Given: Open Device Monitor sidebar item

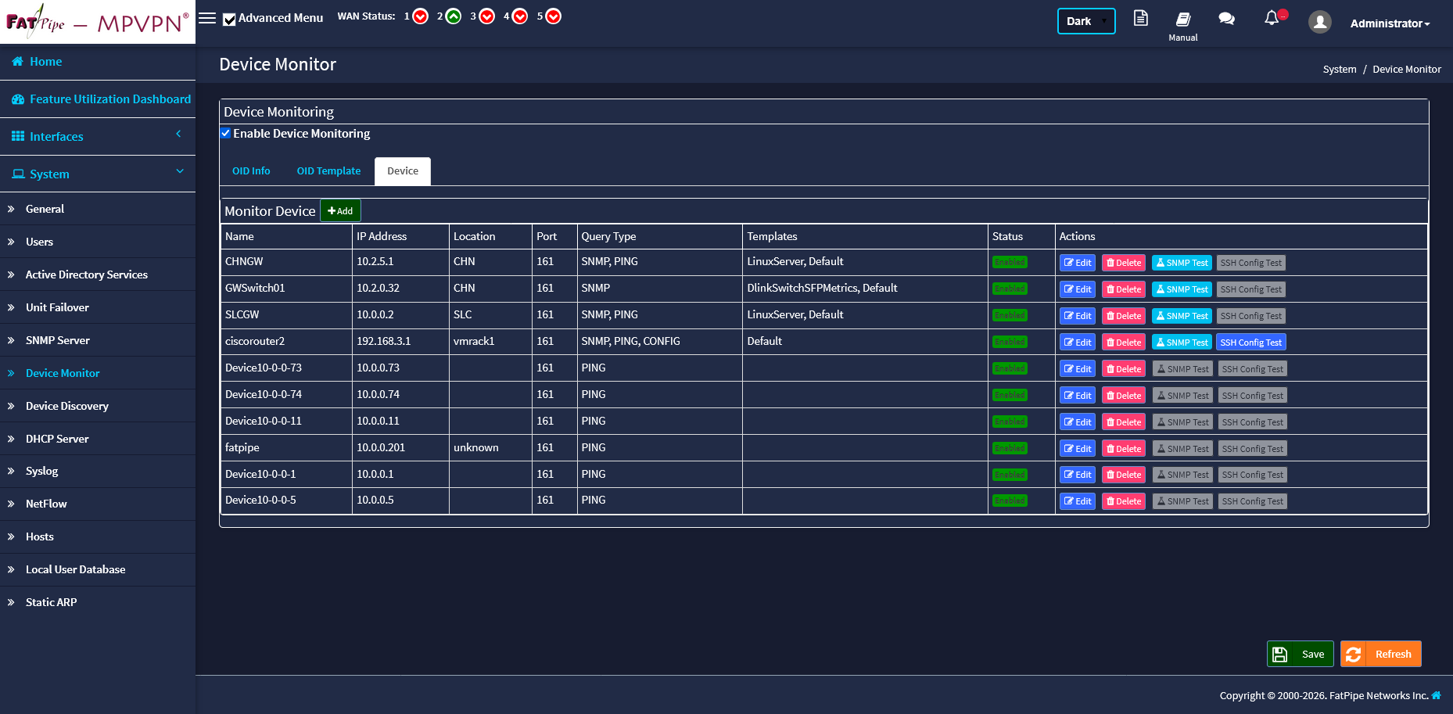Looking at the screenshot, I should (97, 373).
